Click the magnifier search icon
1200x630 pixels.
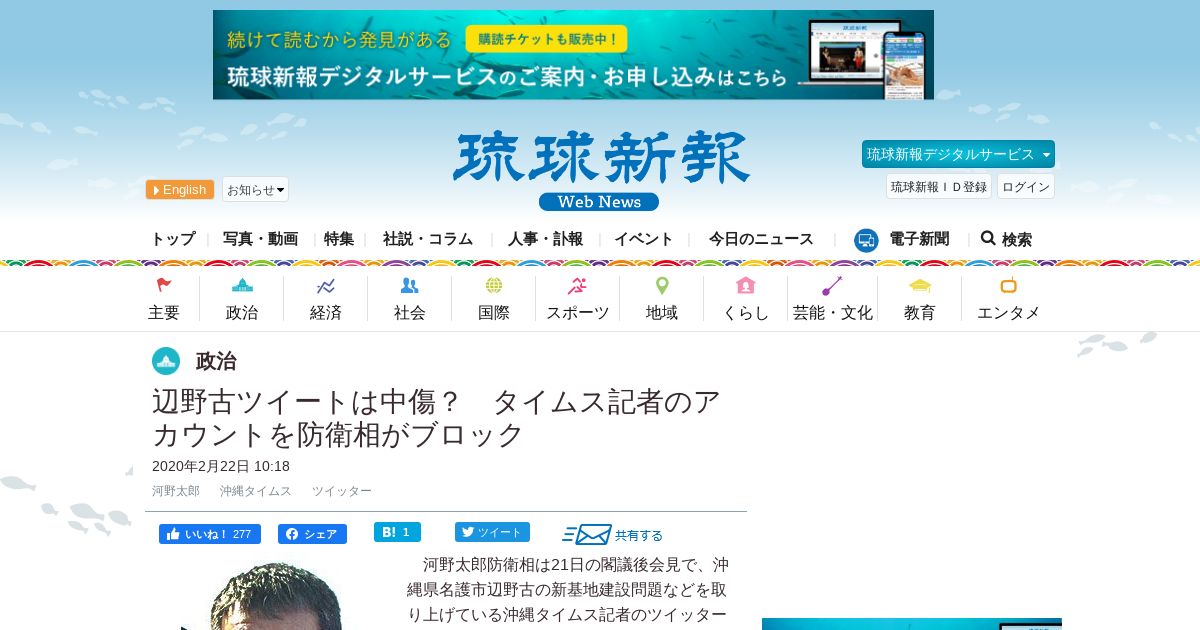pyautogui.click(x=988, y=238)
